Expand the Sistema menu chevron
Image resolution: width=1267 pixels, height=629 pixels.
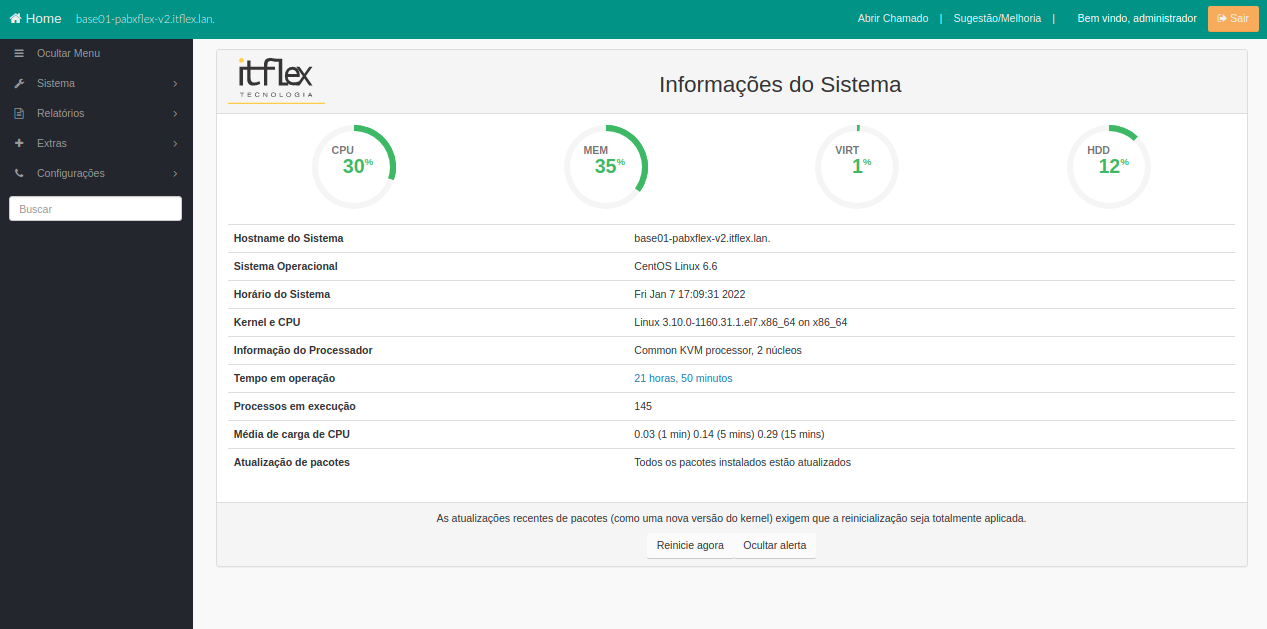point(175,84)
